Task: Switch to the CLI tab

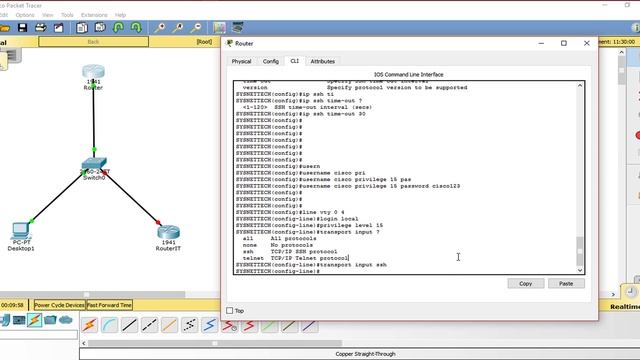Action: pyautogui.click(x=295, y=61)
